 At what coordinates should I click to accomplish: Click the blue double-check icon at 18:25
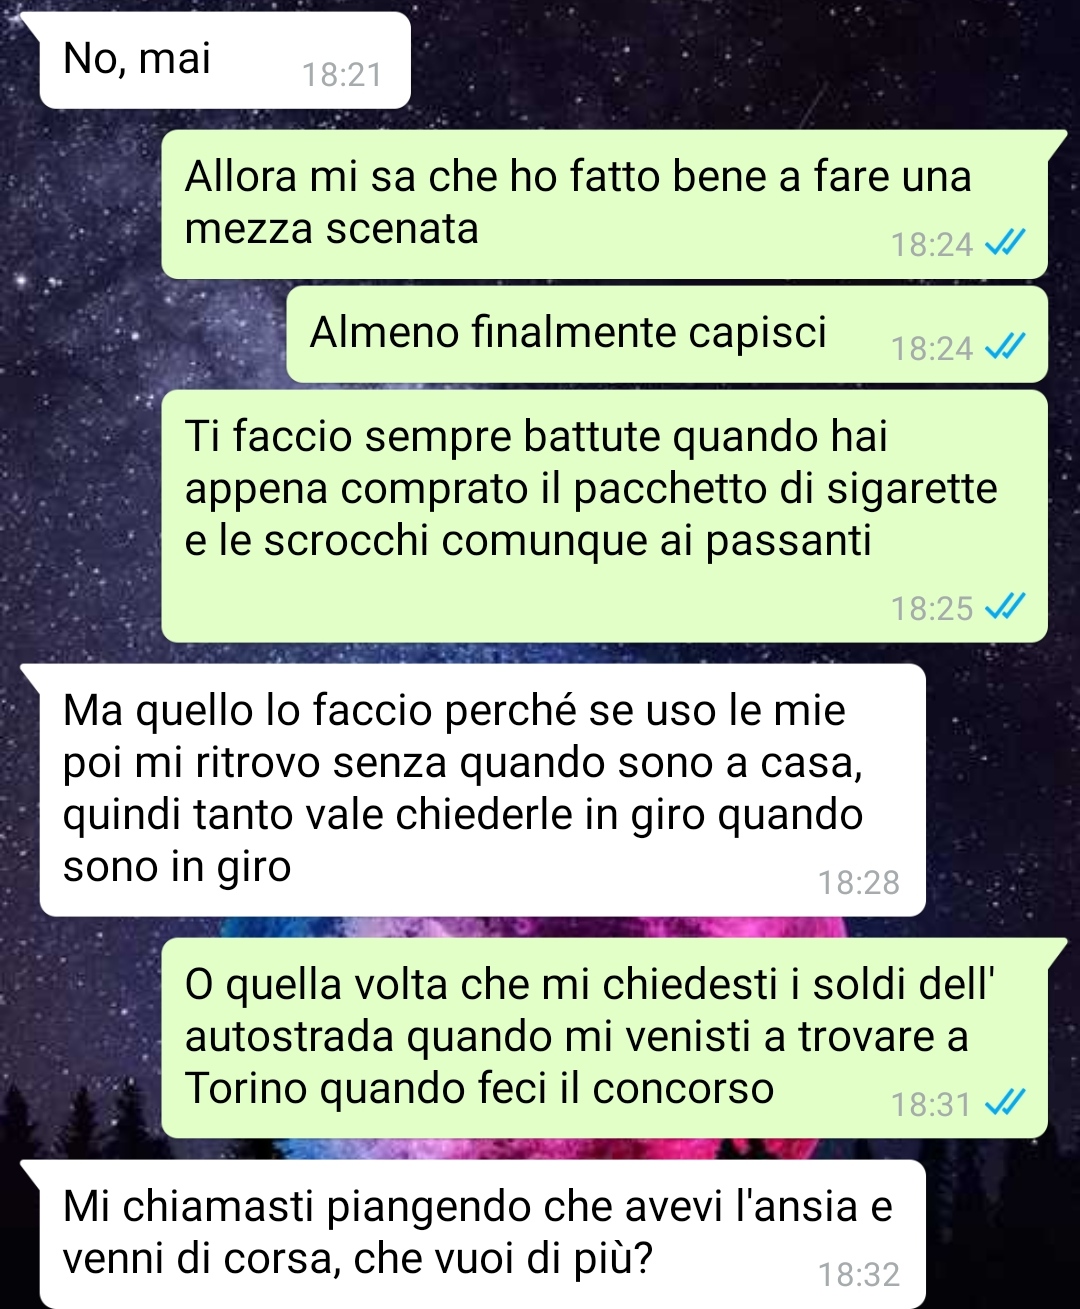pyautogui.click(x=1004, y=607)
